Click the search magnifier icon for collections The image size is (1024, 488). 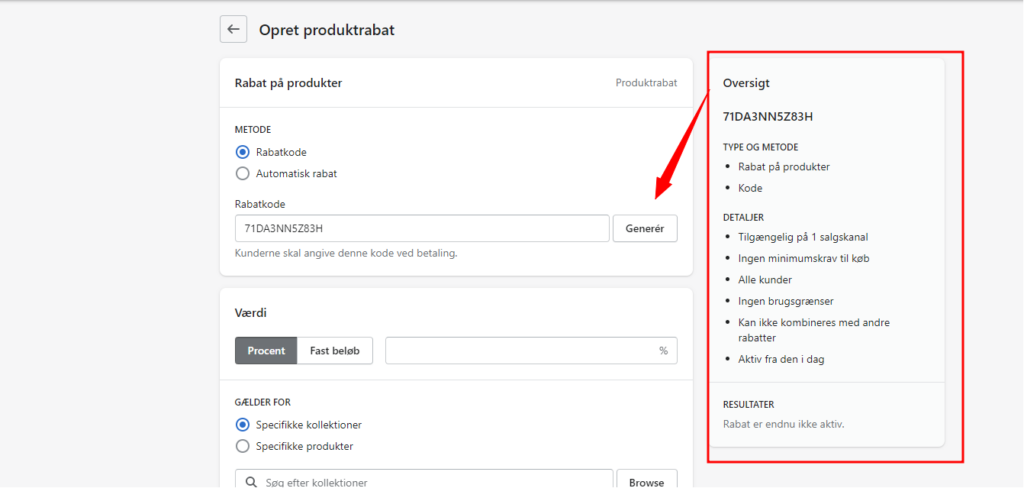point(251,482)
